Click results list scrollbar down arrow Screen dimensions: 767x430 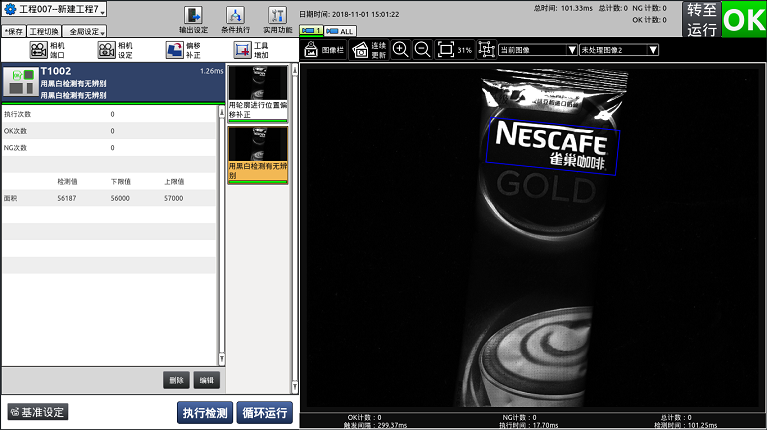point(221,359)
